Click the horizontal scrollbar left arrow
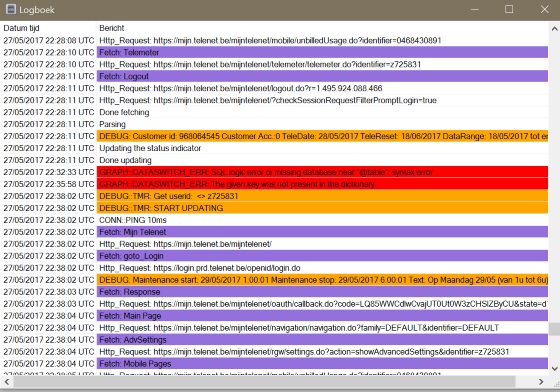Screen dimensions: 560x392 point(6,382)
